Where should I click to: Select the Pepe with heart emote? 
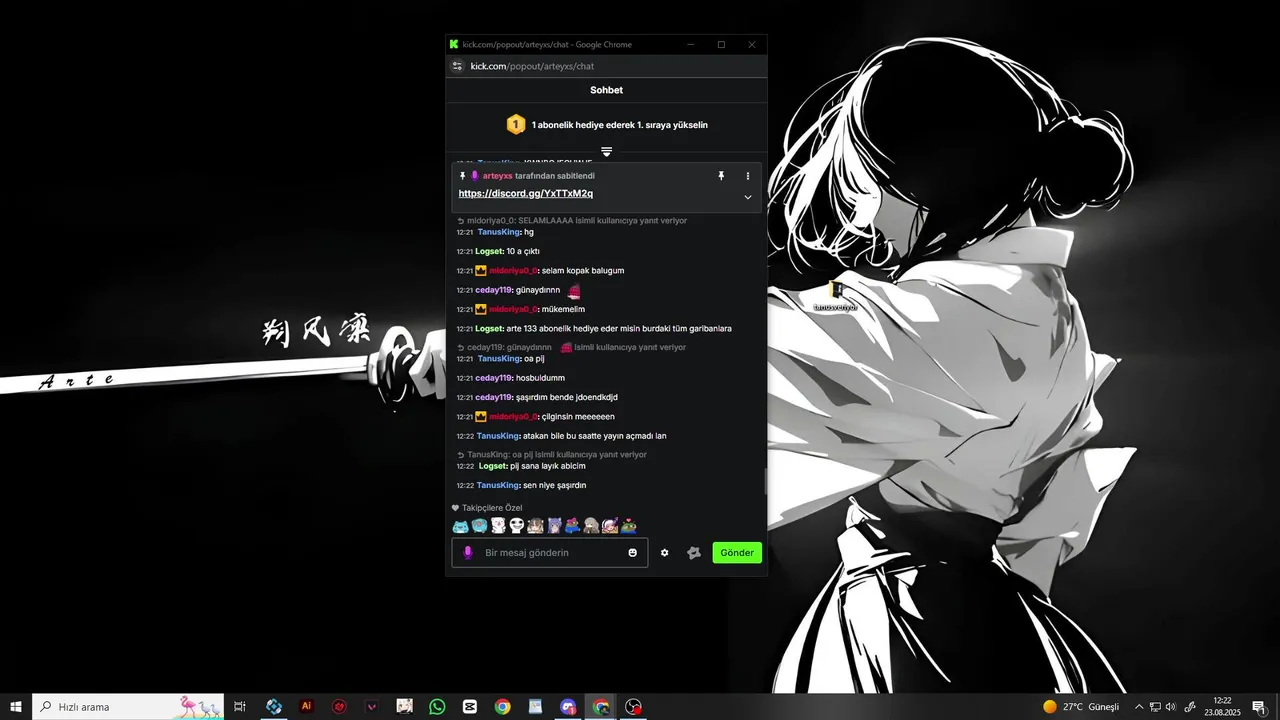point(628,526)
